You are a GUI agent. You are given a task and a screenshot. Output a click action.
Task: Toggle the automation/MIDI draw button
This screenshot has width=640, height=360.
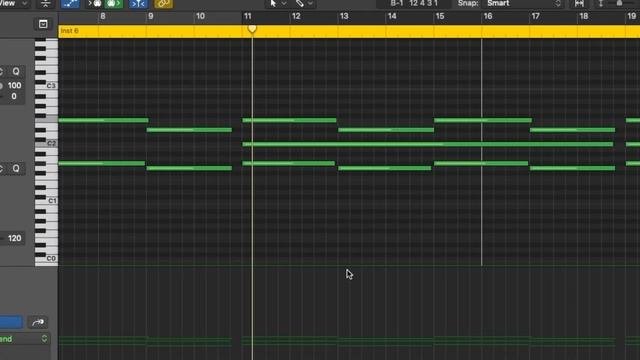[x=70, y=4]
